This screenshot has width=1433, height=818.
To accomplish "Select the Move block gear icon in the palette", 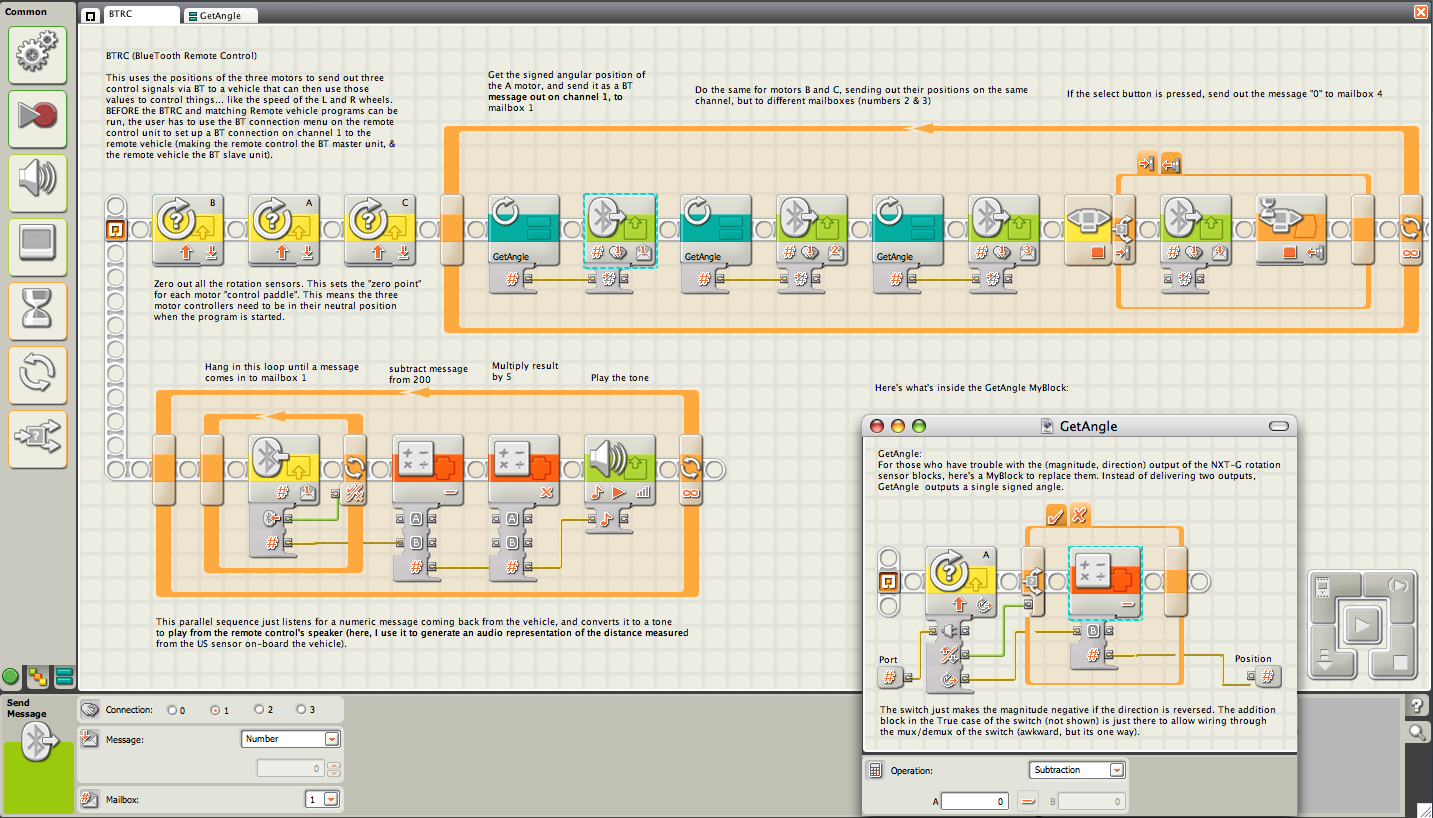I will coord(38,55).
